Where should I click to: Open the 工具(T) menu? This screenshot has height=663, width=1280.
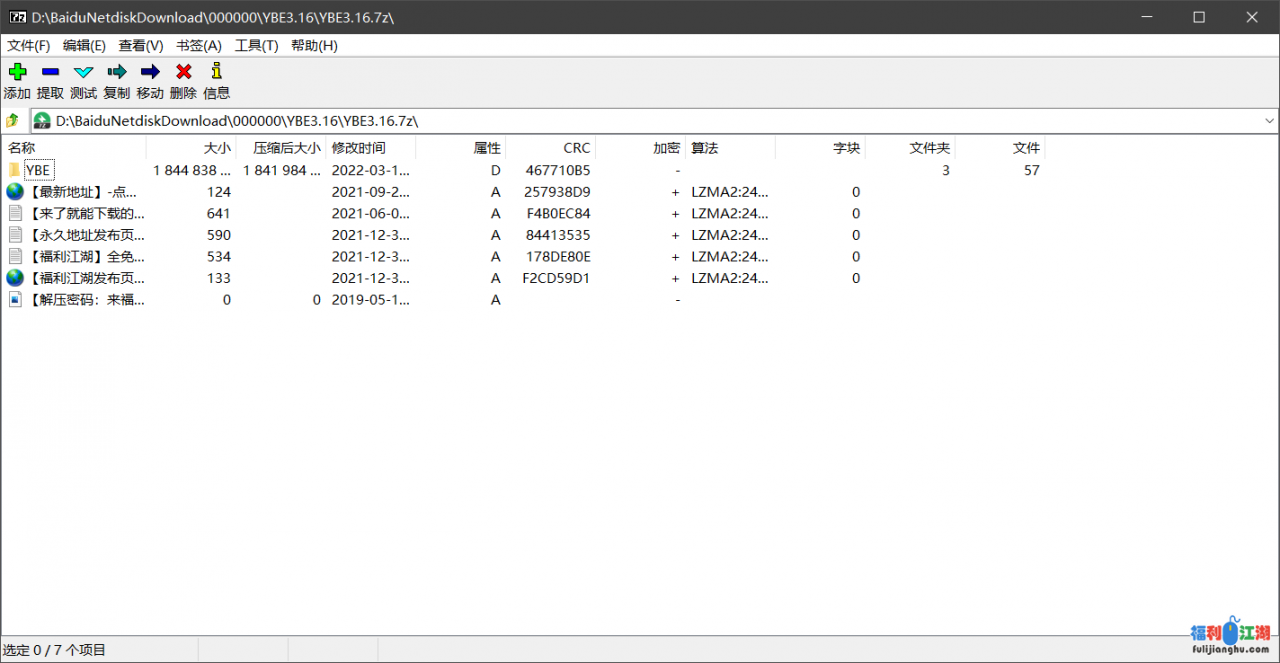[x=256, y=46]
